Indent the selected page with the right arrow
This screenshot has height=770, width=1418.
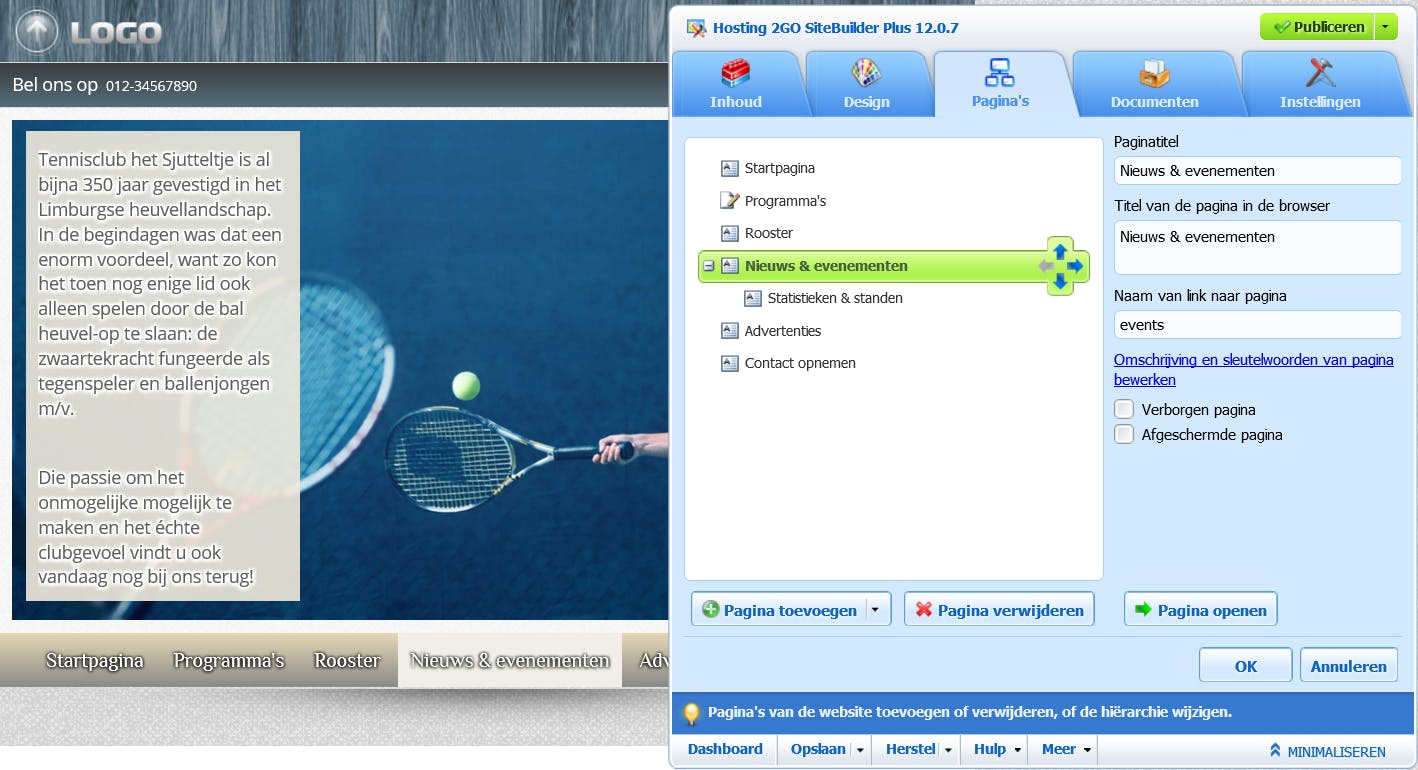(x=1076, y=266)
